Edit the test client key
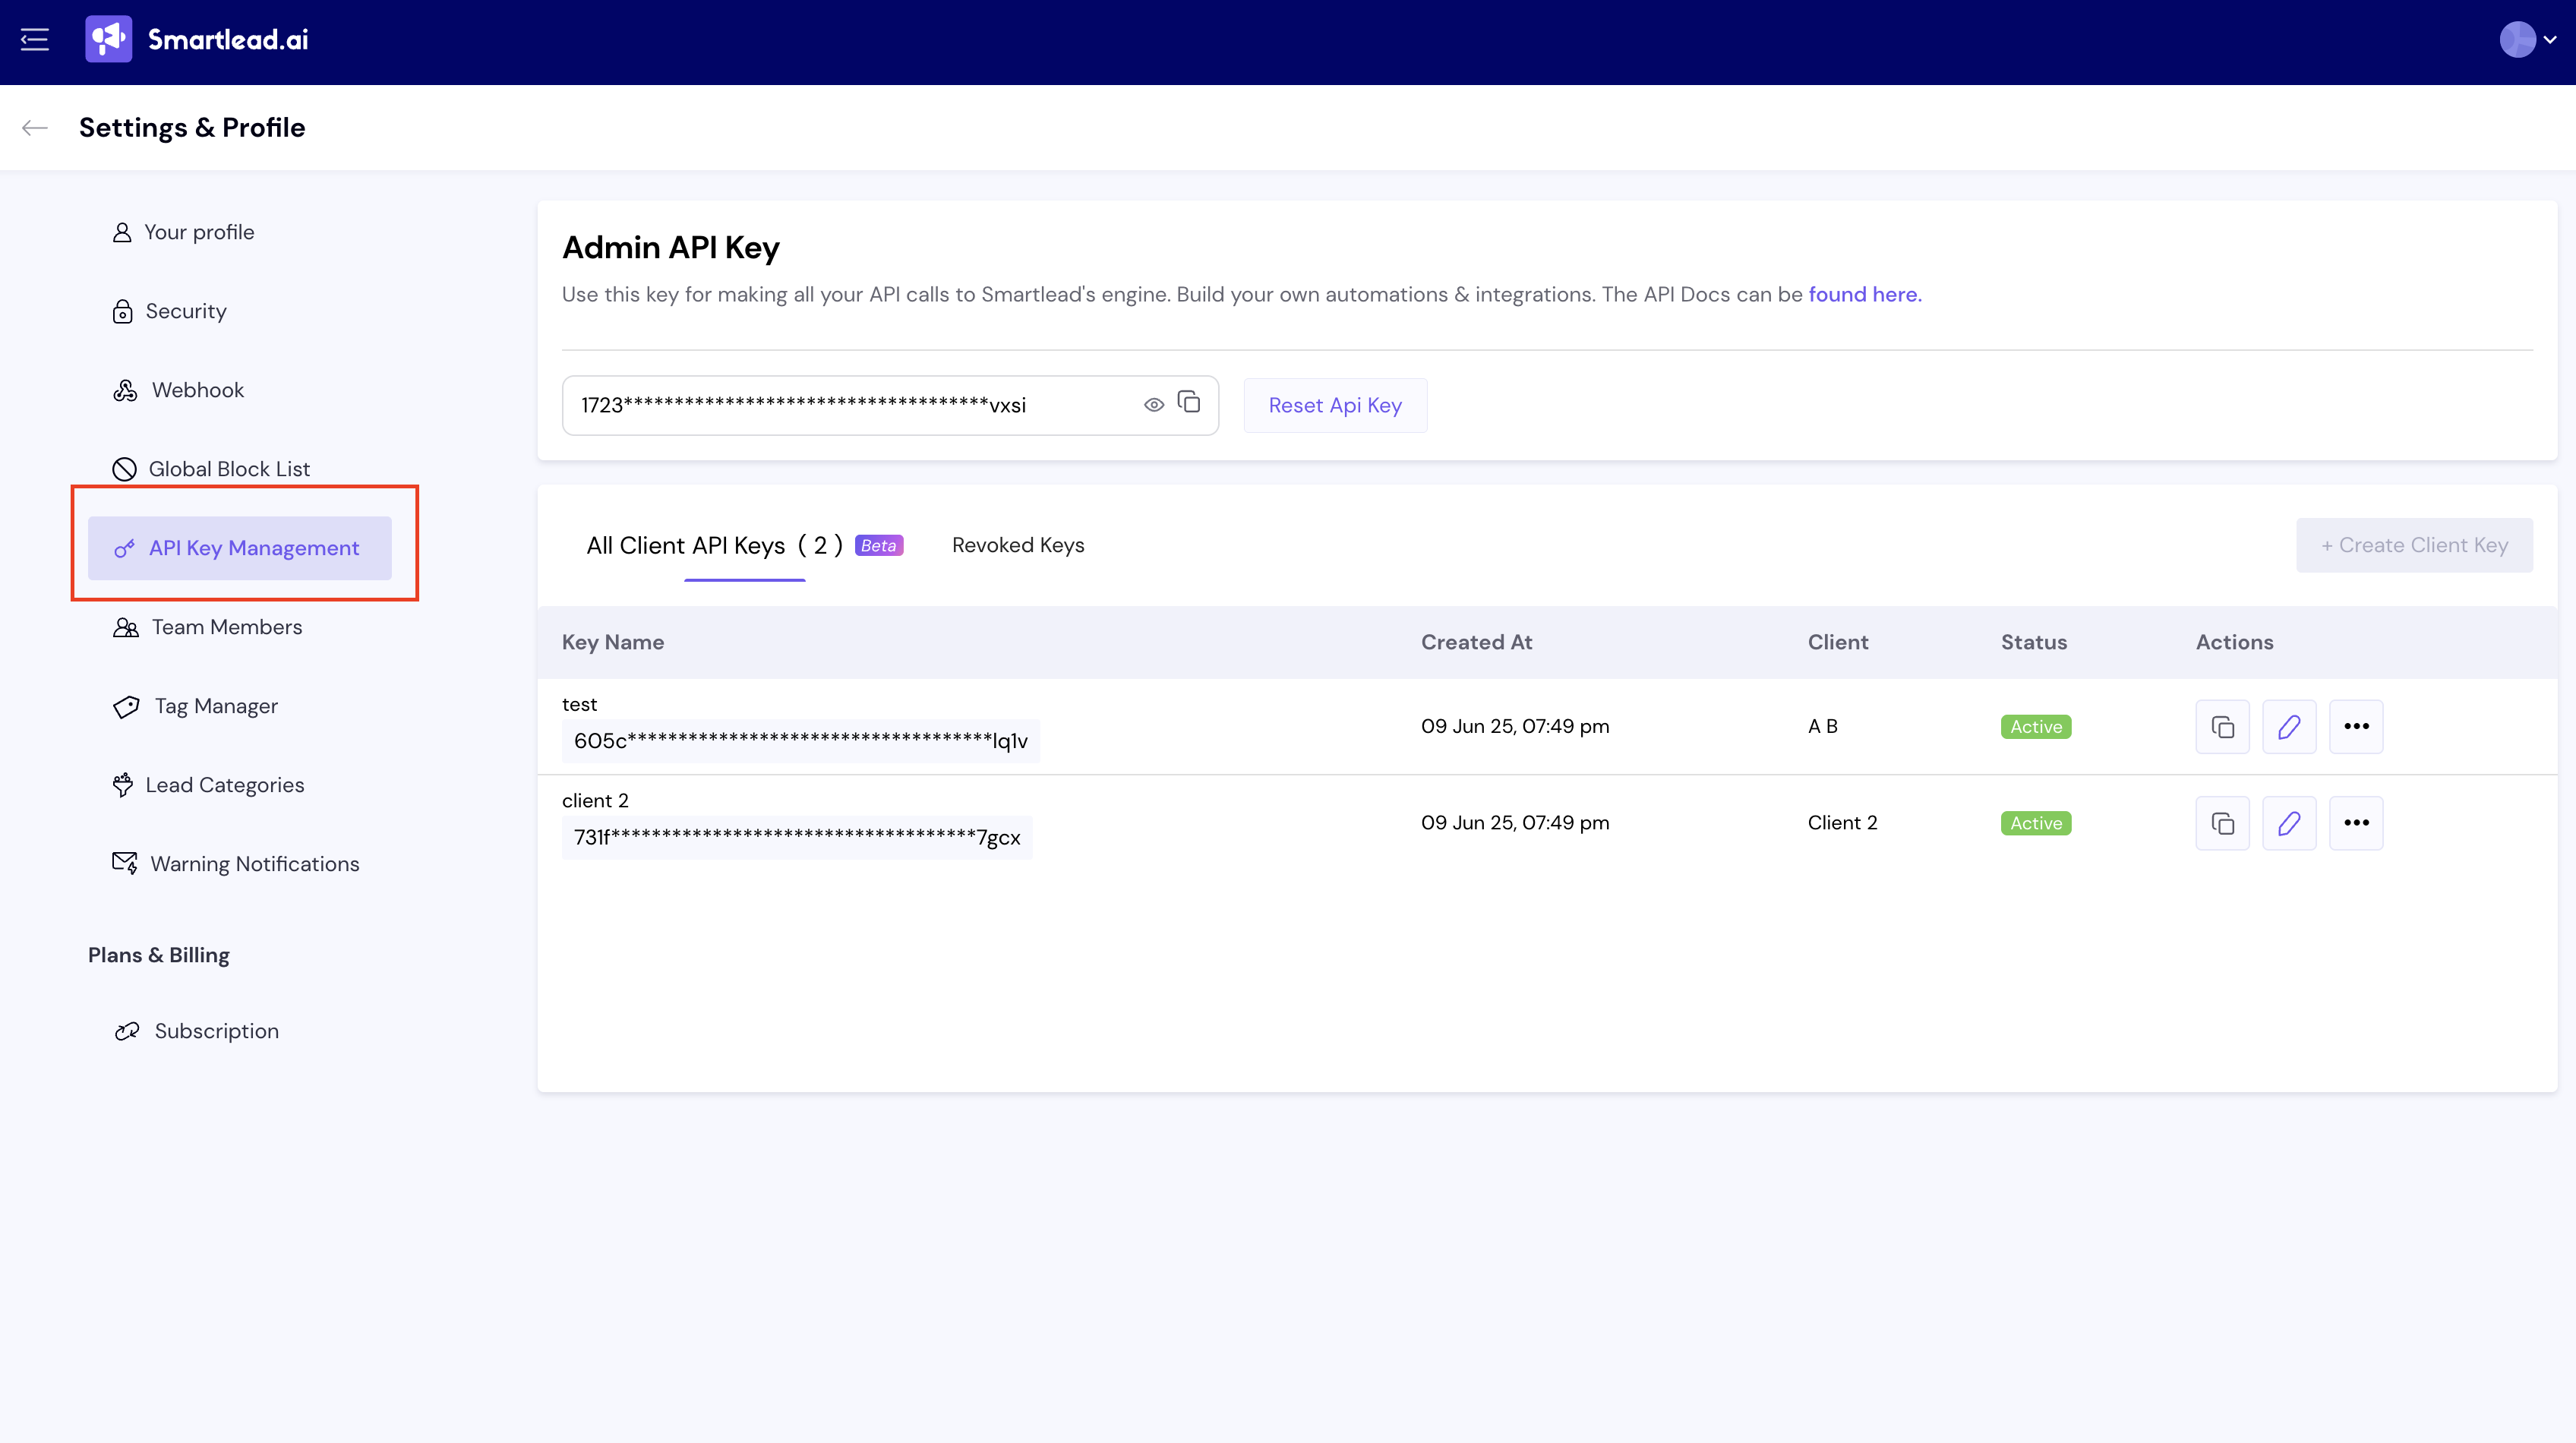The height and width of the screenshot is (1443, 2576). 2289,727
